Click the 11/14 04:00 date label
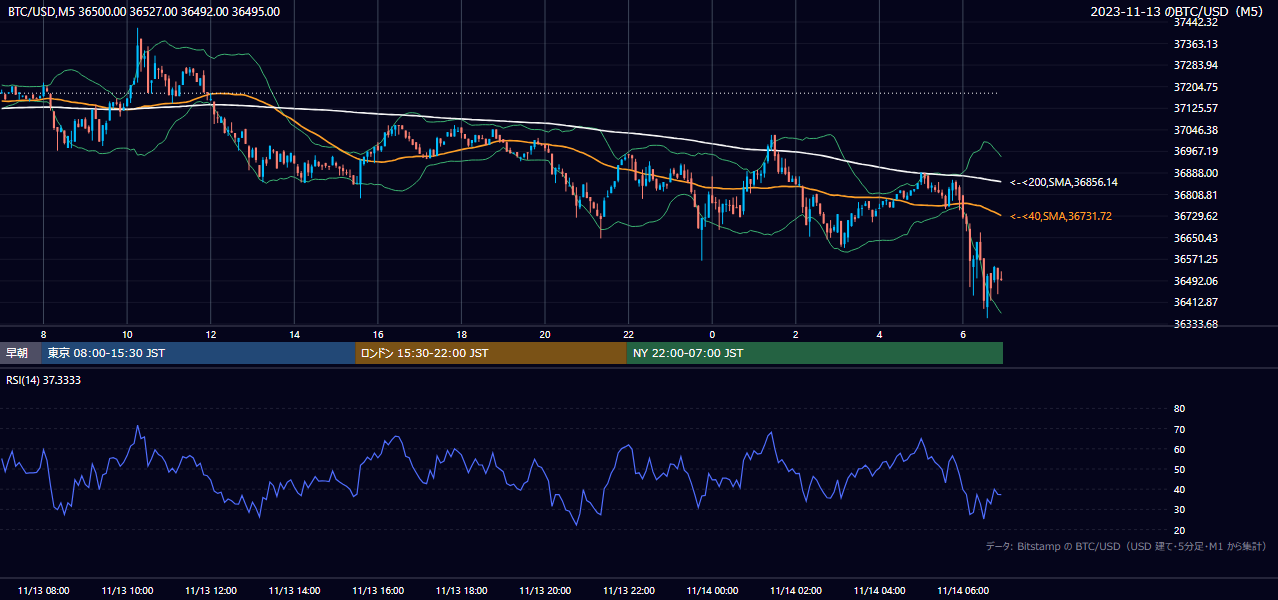Screen dimensions: 1278x600 [879, 591]
